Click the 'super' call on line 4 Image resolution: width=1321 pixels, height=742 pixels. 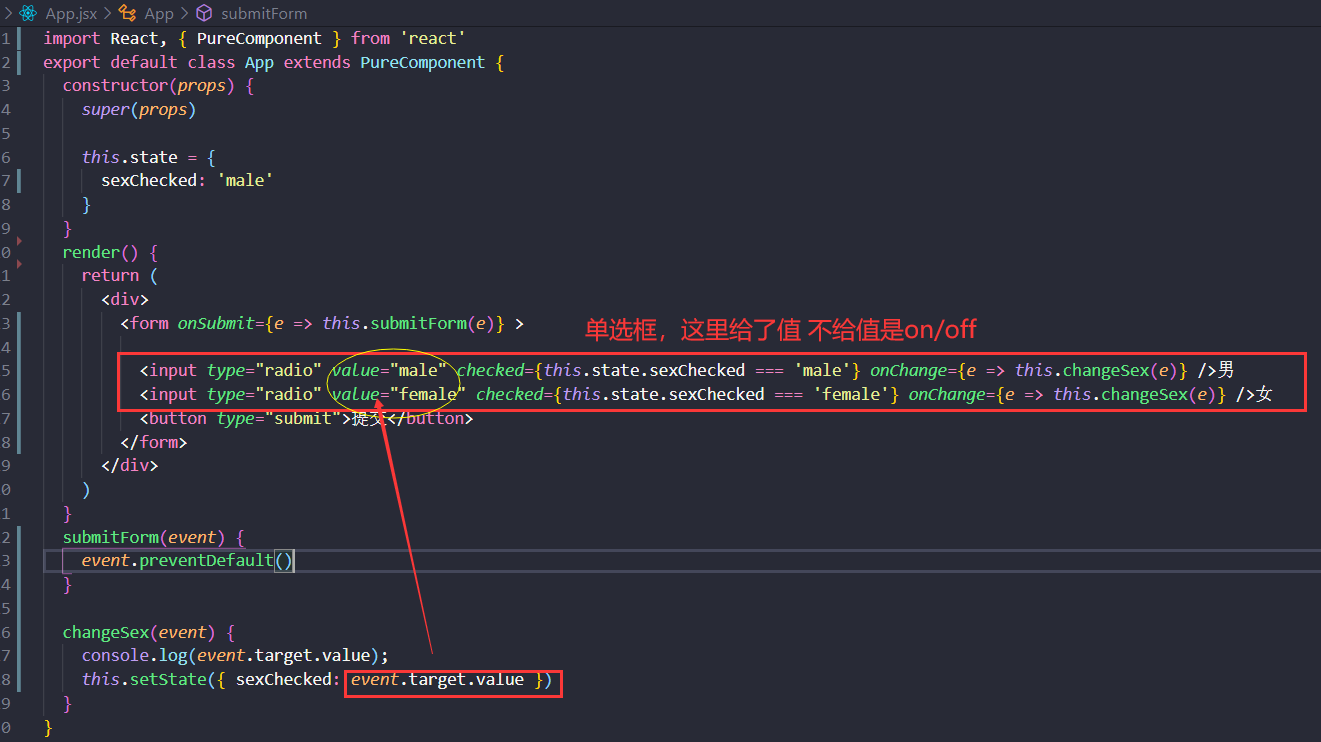coord(106,110)
